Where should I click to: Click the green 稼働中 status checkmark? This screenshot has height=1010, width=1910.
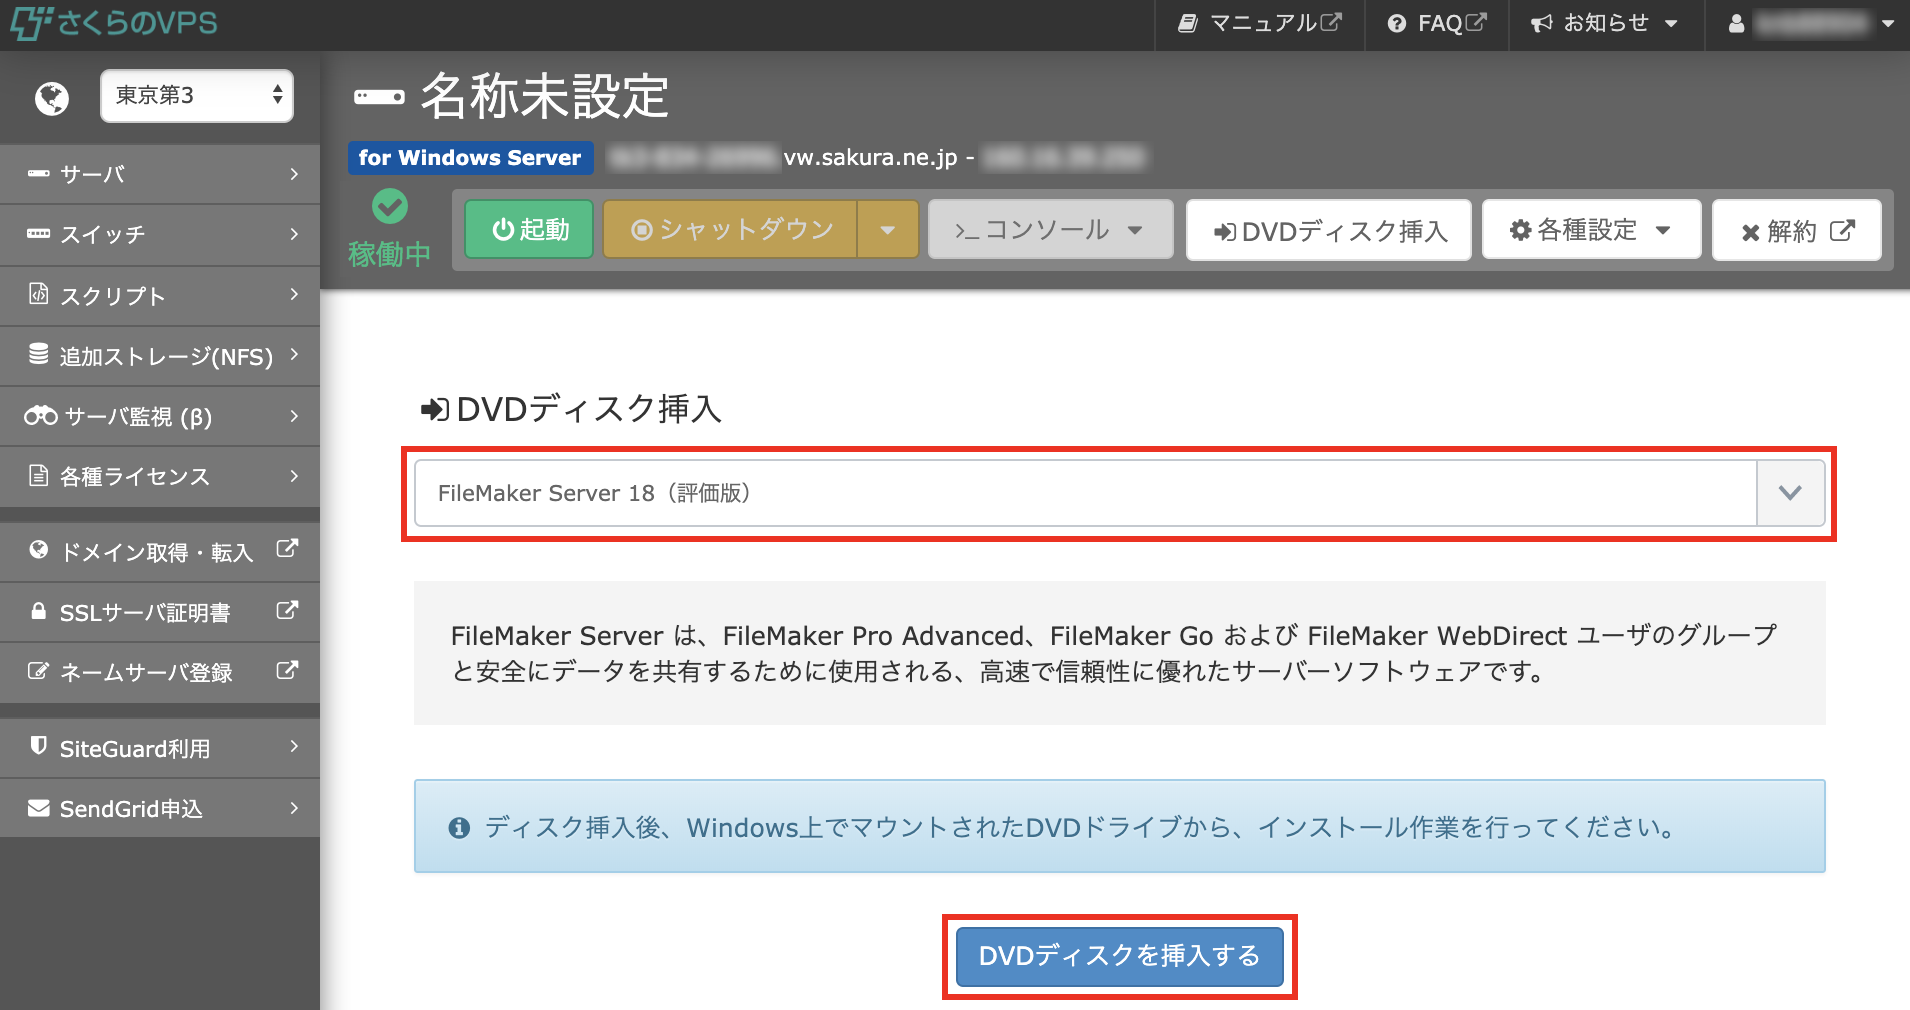click(390, 207)
